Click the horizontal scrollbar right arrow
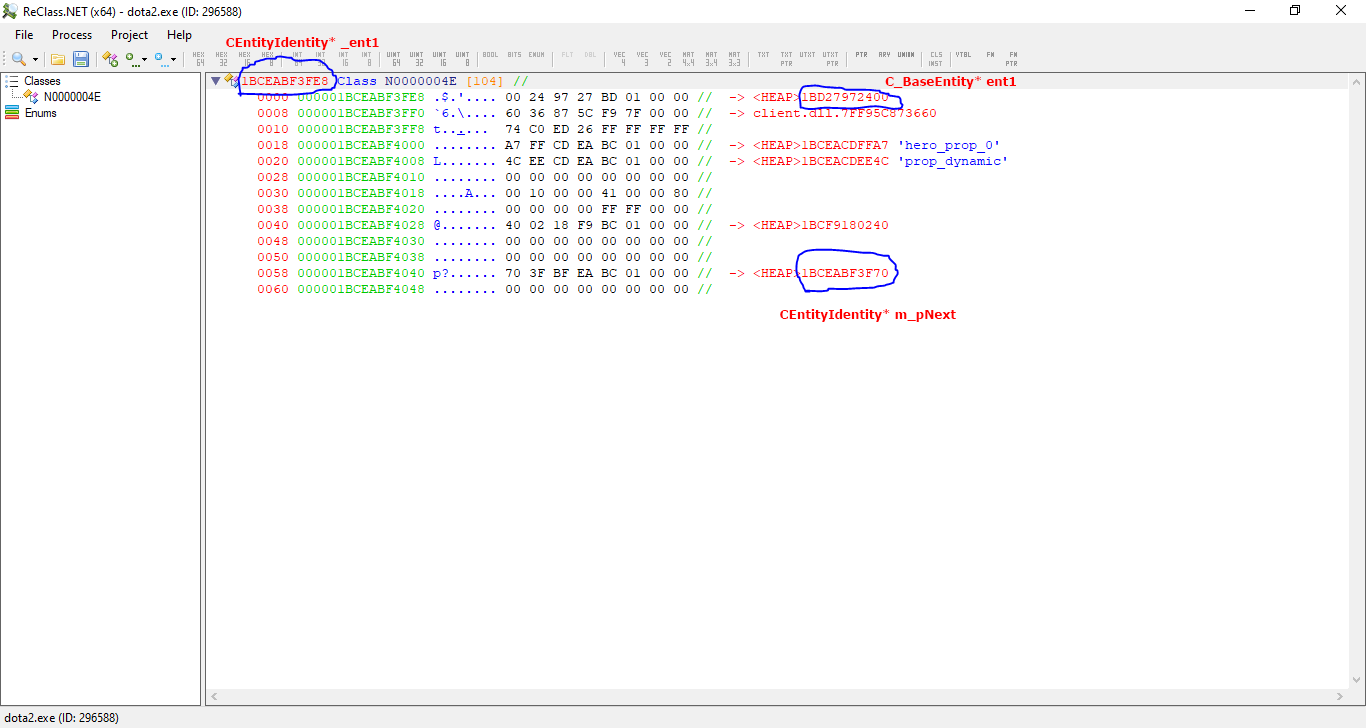This screenshot has height=728, width=1366. [x=1342, y=697]
